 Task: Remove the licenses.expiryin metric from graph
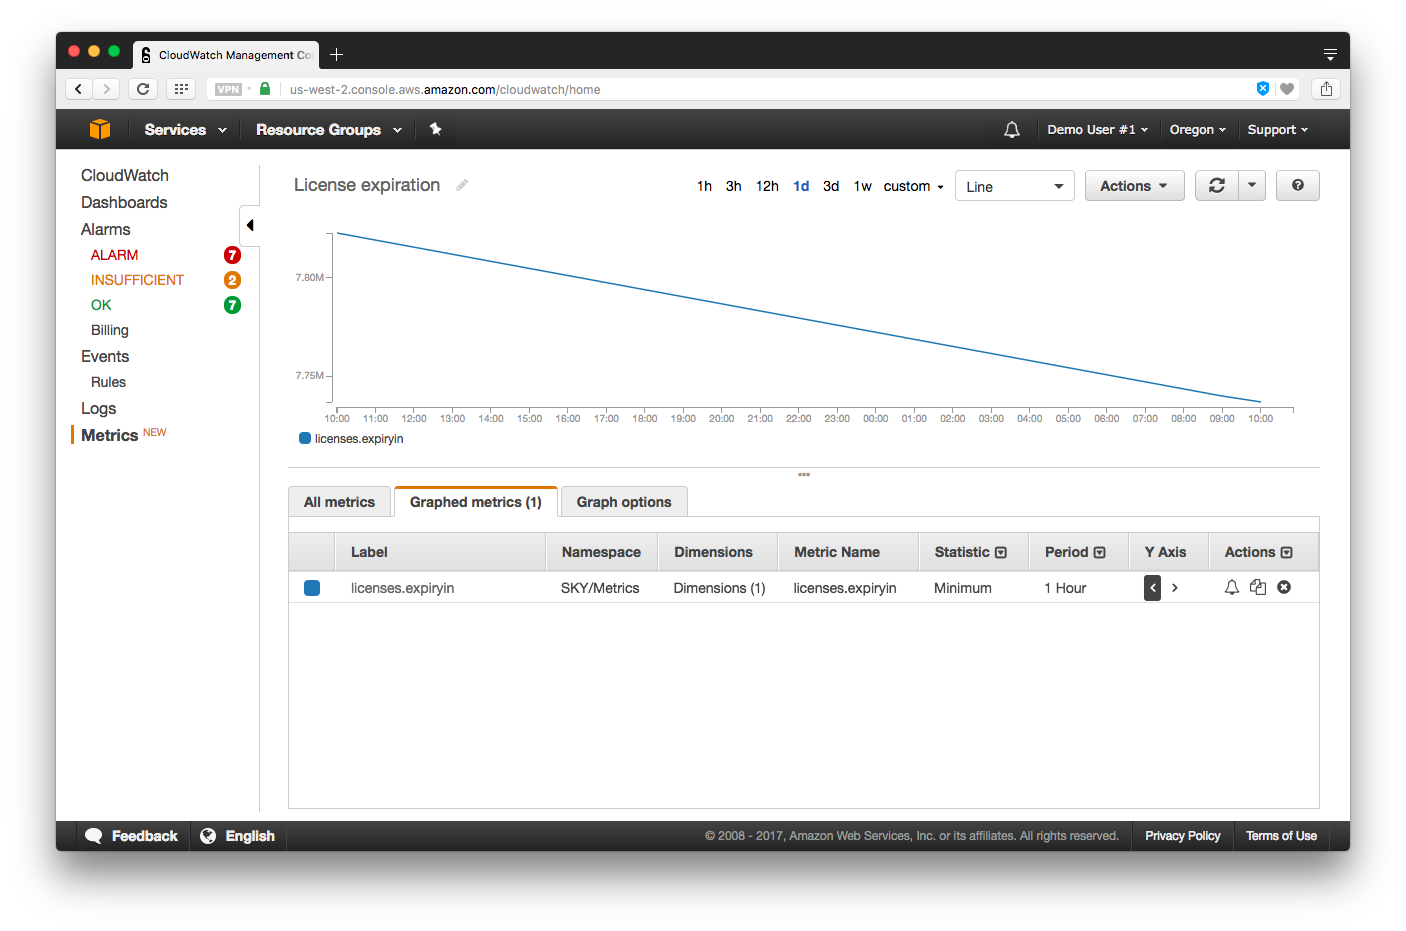(1284, 588)
